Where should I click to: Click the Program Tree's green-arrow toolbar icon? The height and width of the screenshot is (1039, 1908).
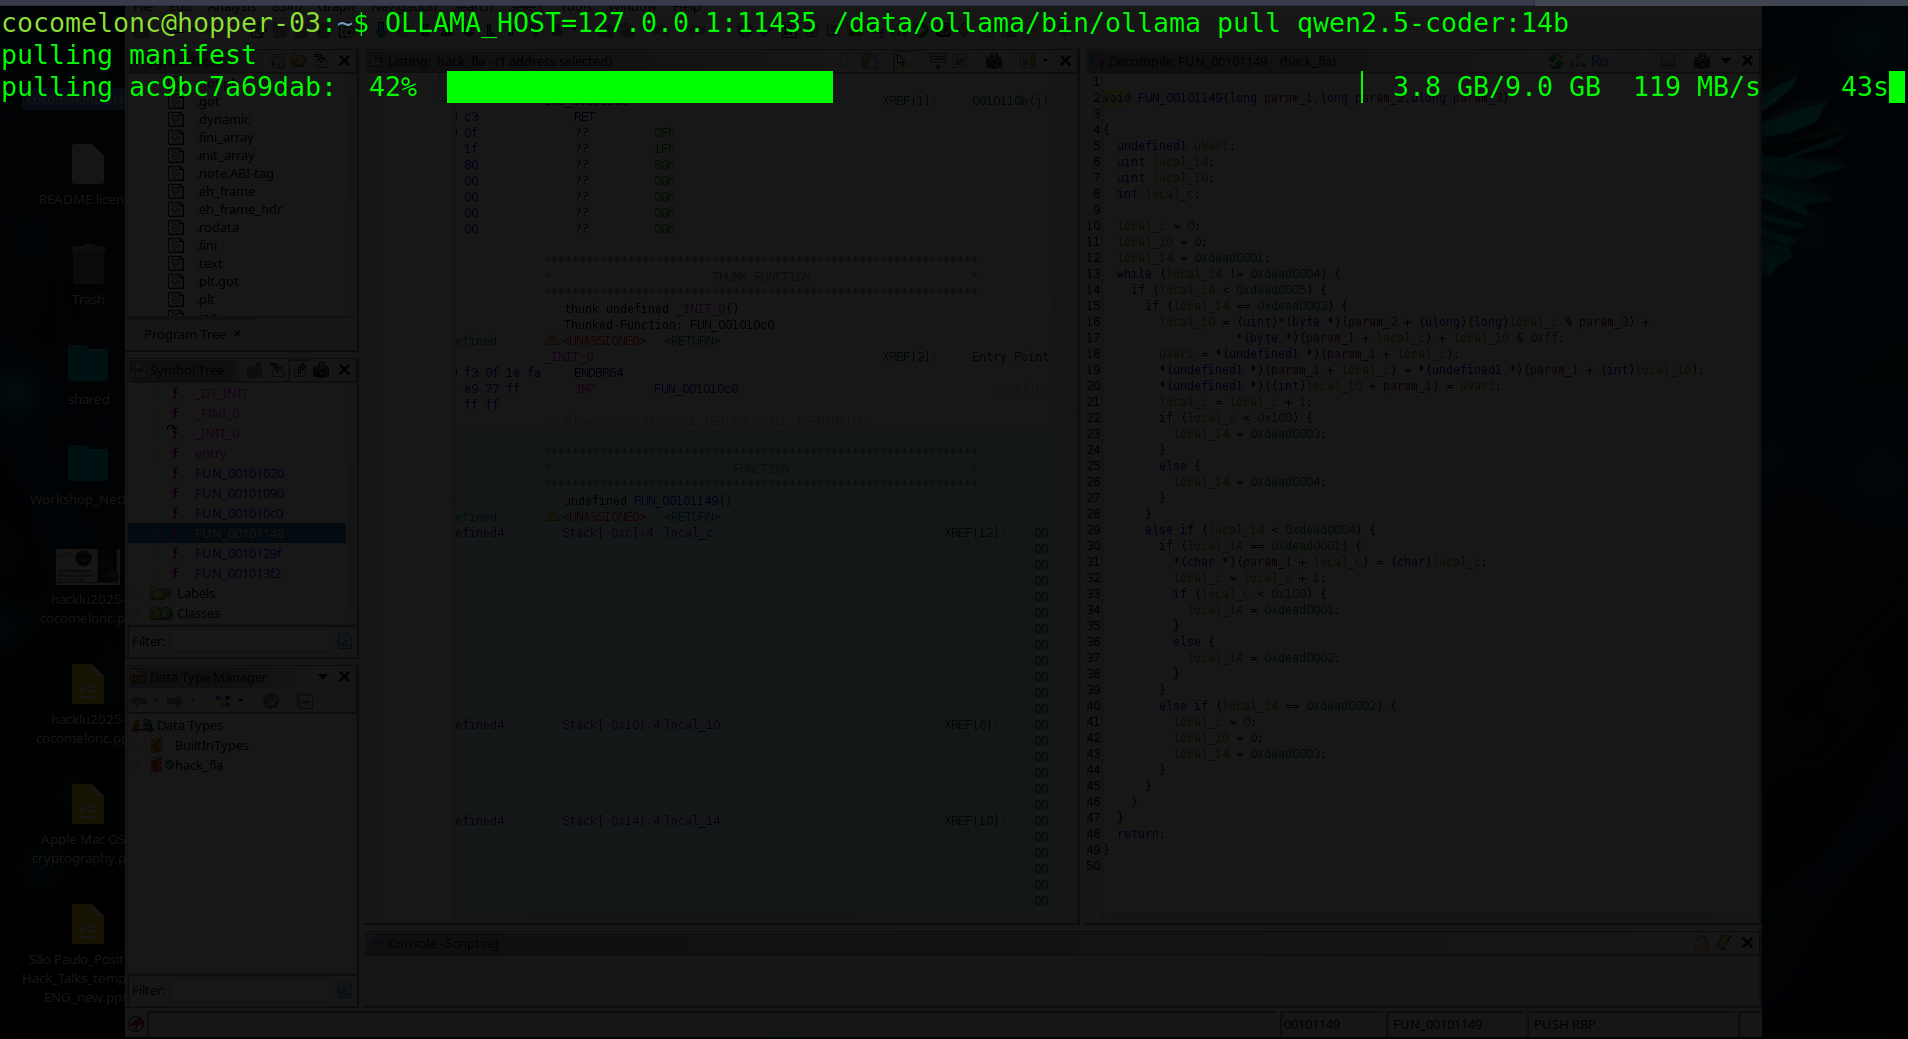tap(320, 61)
